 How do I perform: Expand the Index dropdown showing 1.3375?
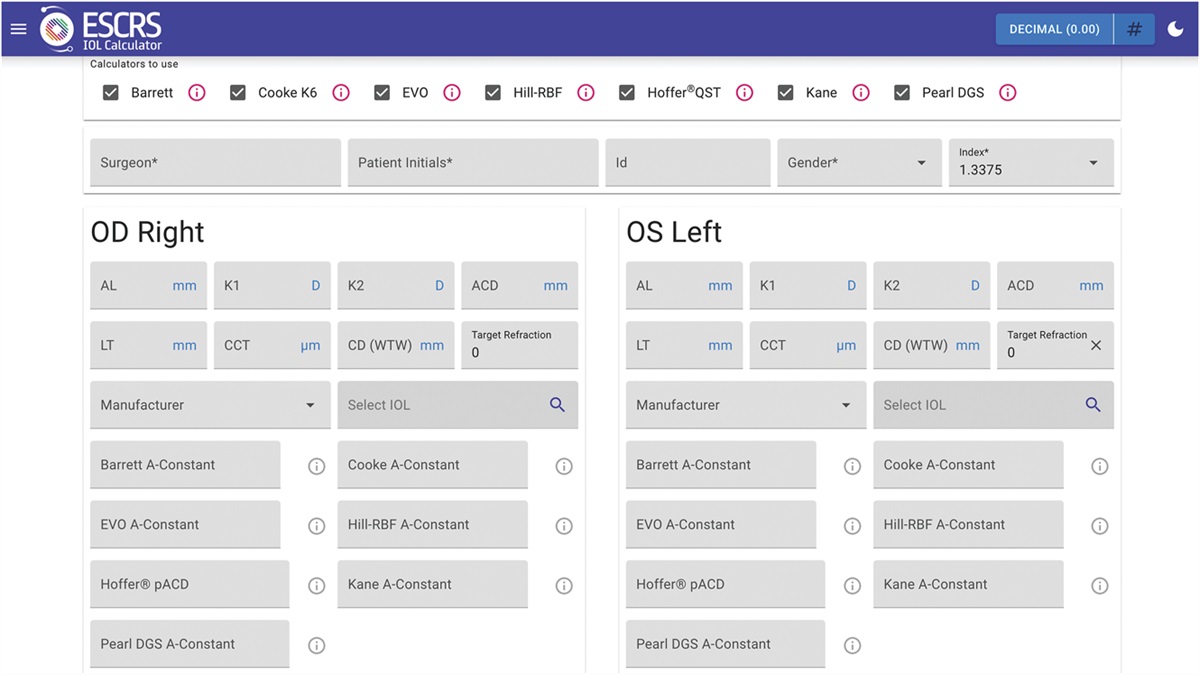click(1031, 163)
